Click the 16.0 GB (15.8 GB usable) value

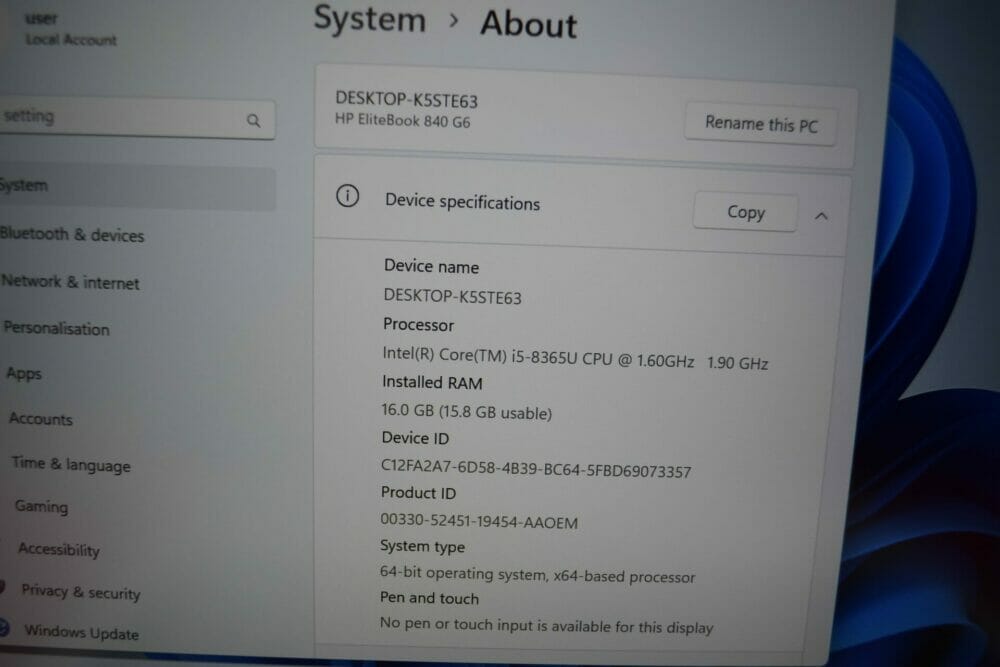click(x=466, y=411)
